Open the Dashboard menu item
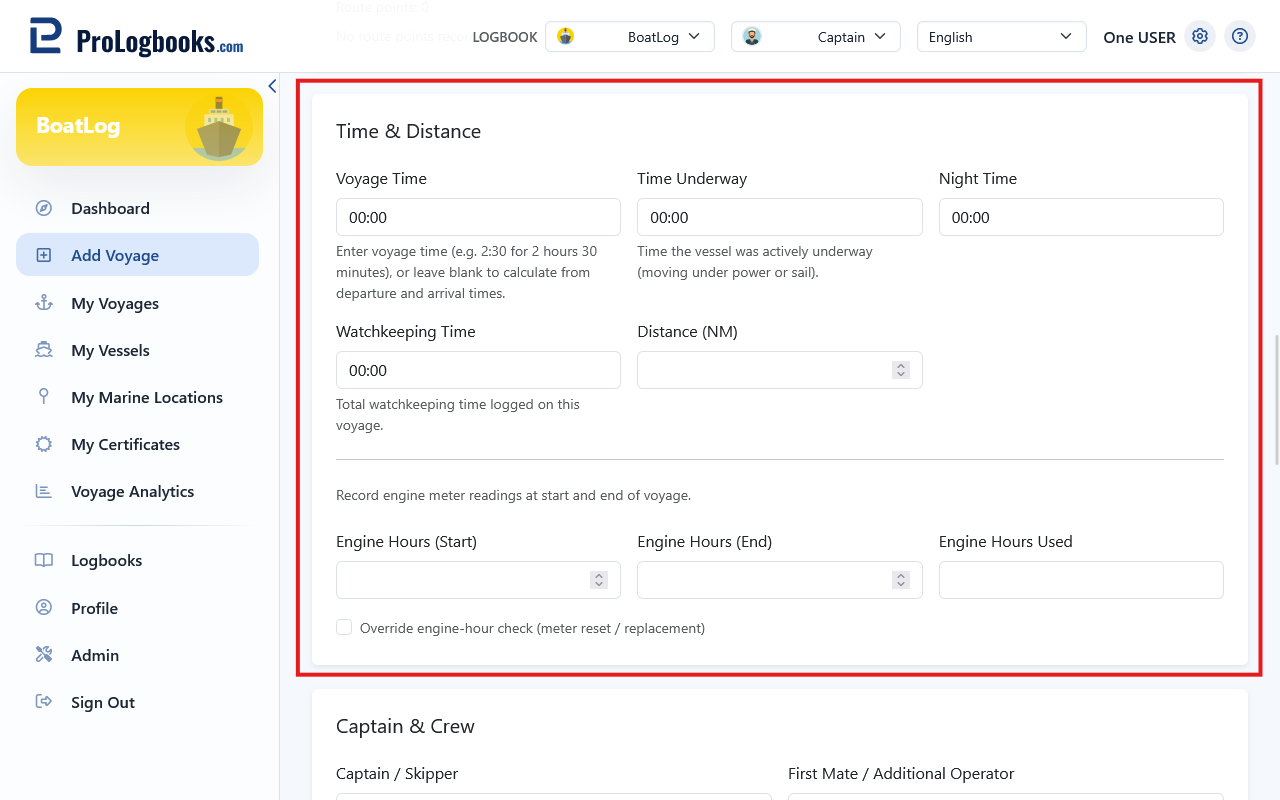This screenshot has width=1280, height=800. (137, 208)
